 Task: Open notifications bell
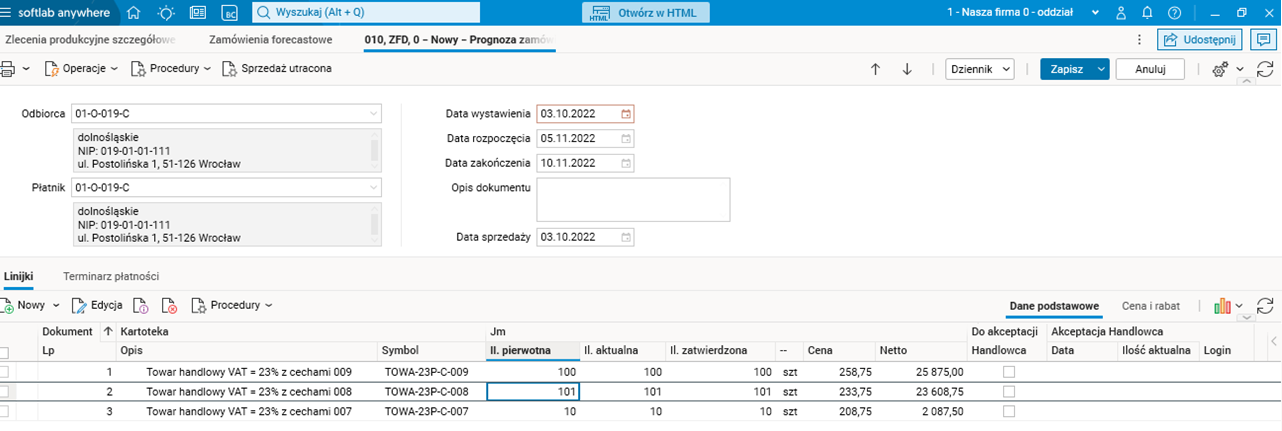(1147, 13)
